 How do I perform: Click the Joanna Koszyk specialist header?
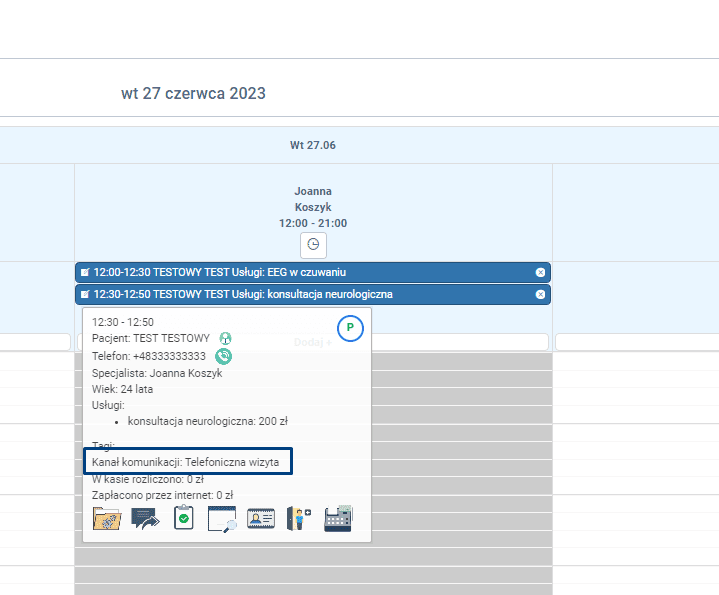[313, 199]
